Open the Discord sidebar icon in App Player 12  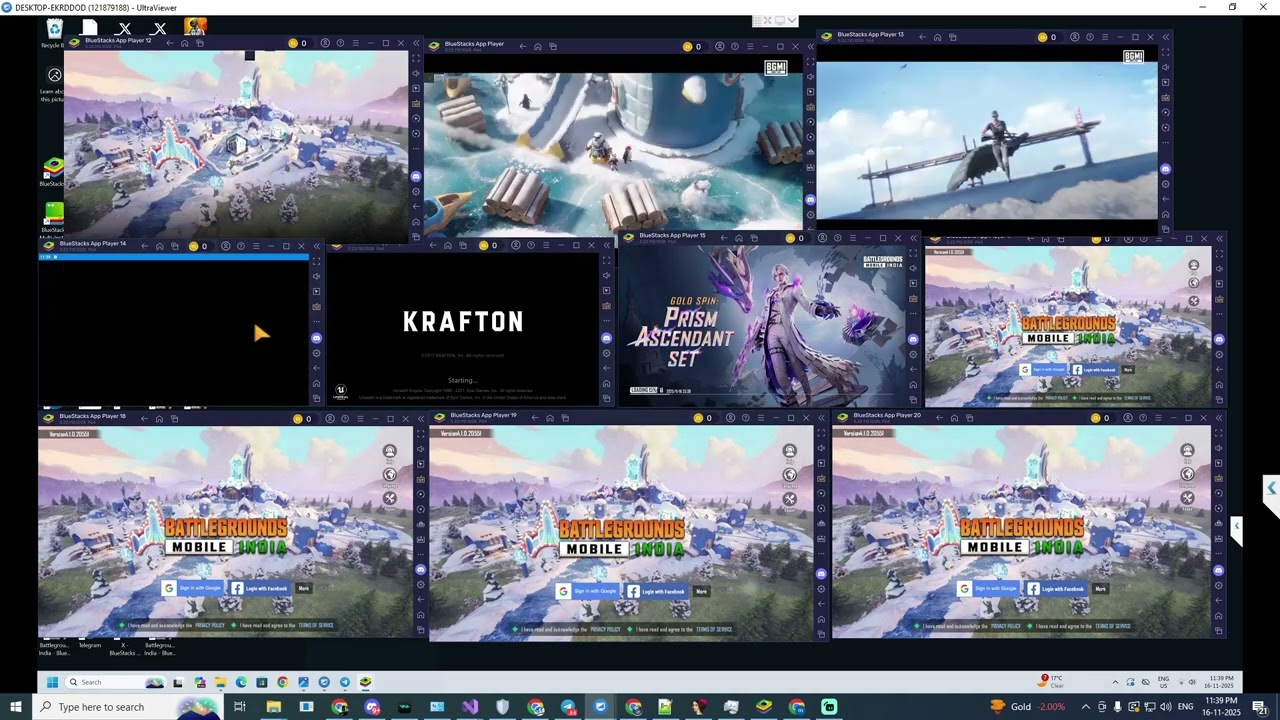416,176
